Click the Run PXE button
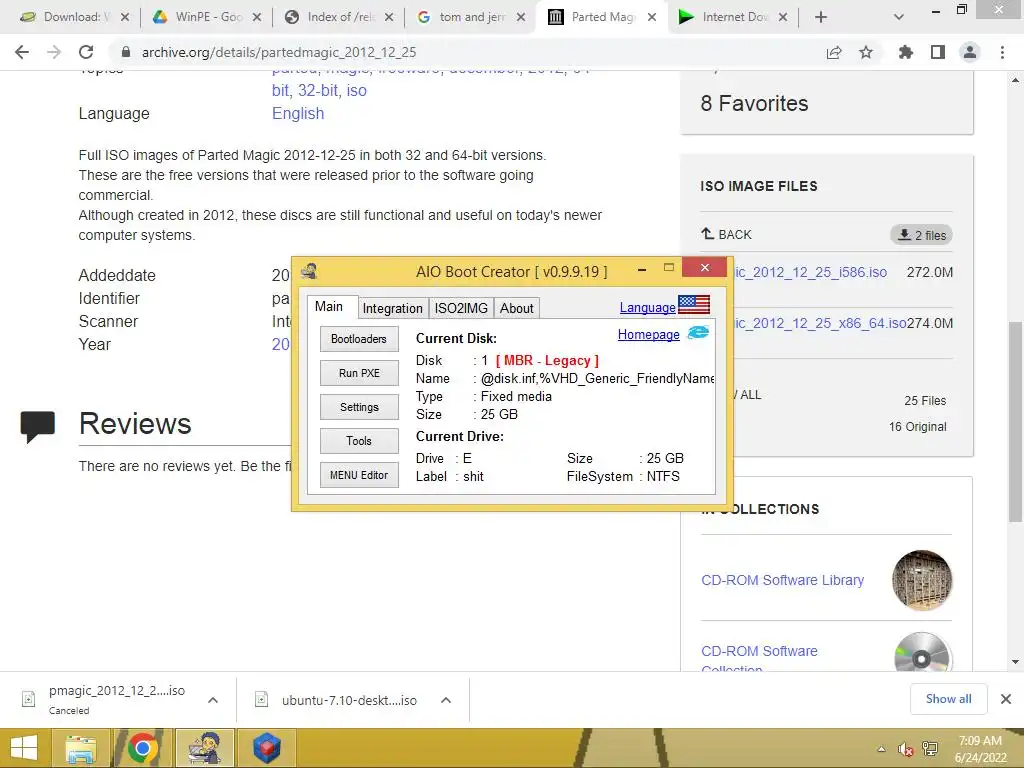This screenshot has width=1024, height=768. pyautogui.click(x=359, y=373)
